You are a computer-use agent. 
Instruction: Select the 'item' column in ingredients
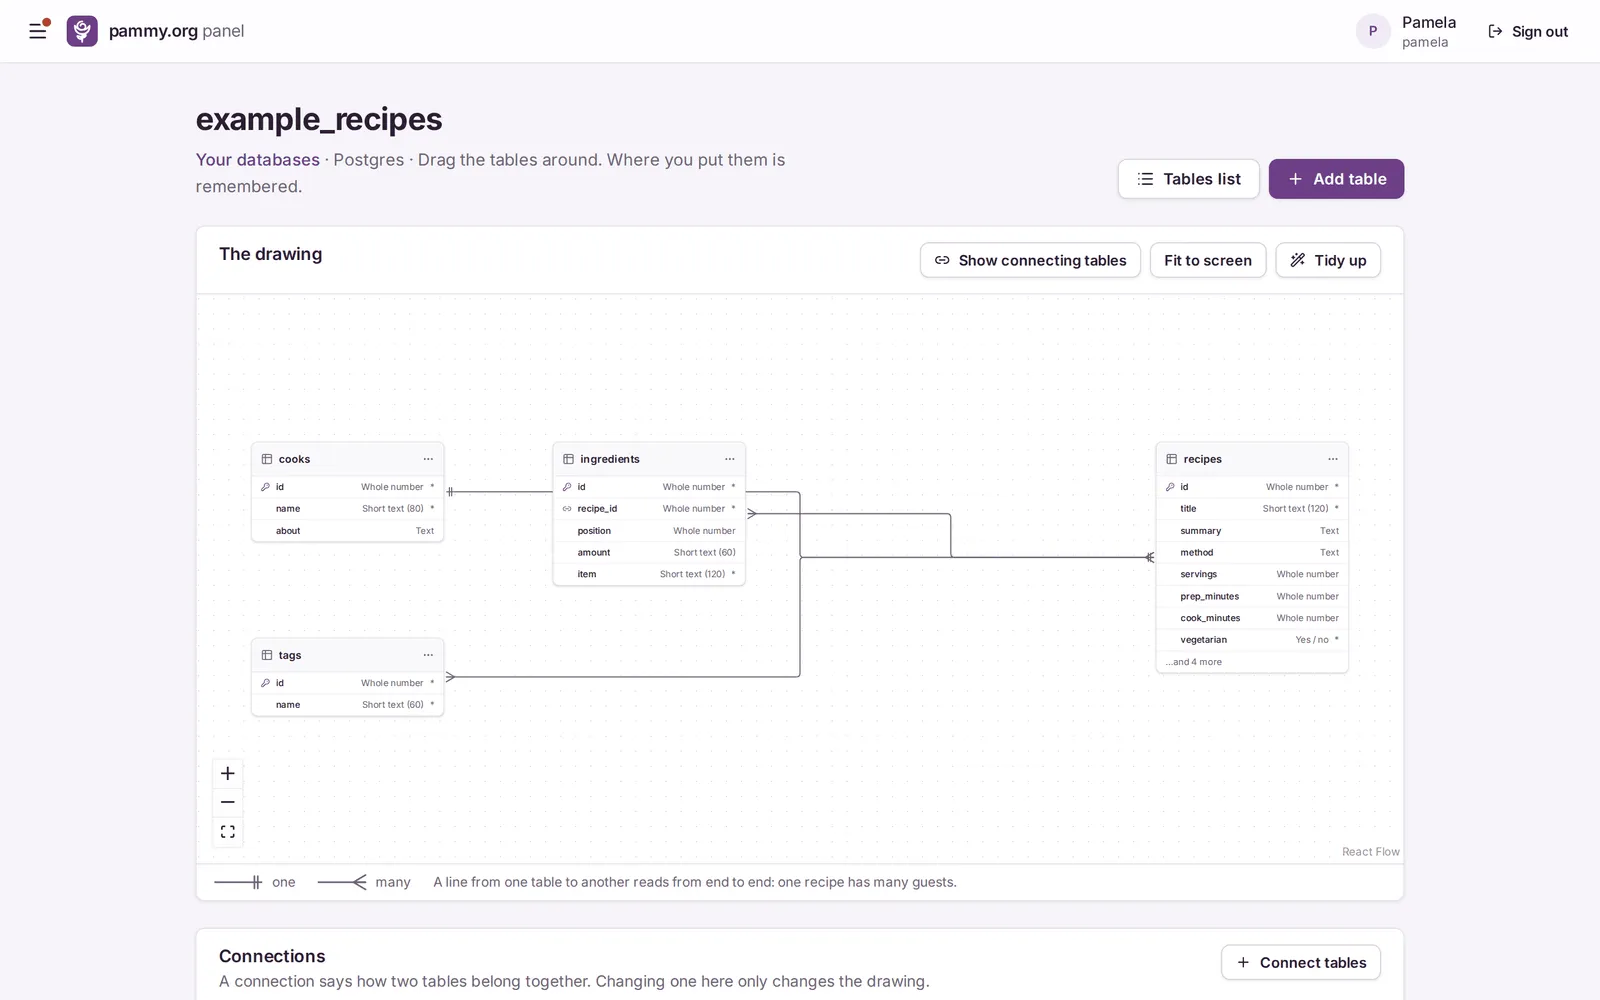click(x=649, y=574)
